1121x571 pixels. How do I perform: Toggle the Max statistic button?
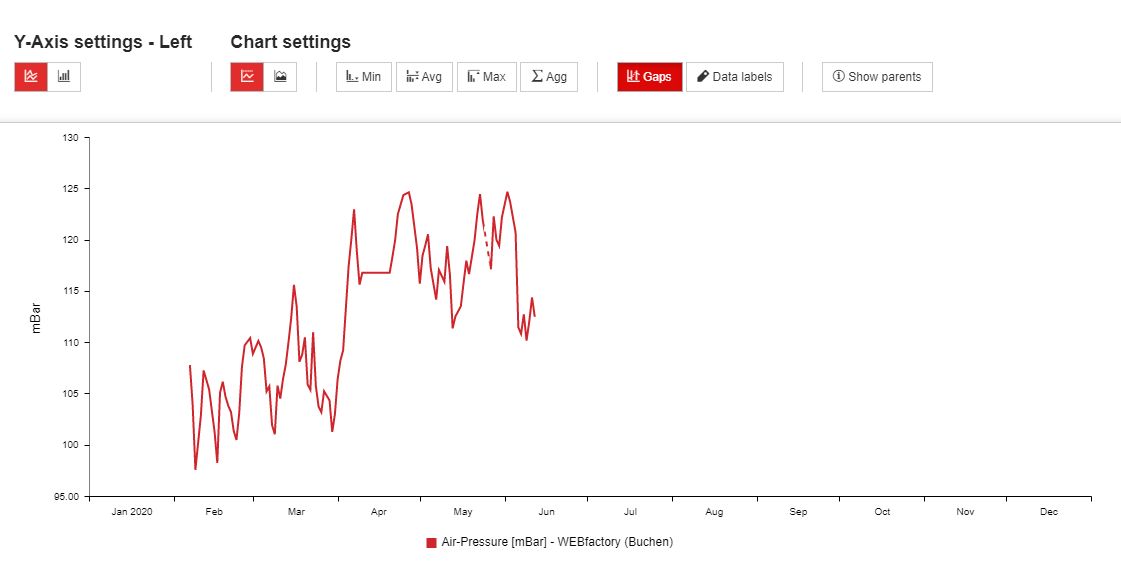pos(486,77)
